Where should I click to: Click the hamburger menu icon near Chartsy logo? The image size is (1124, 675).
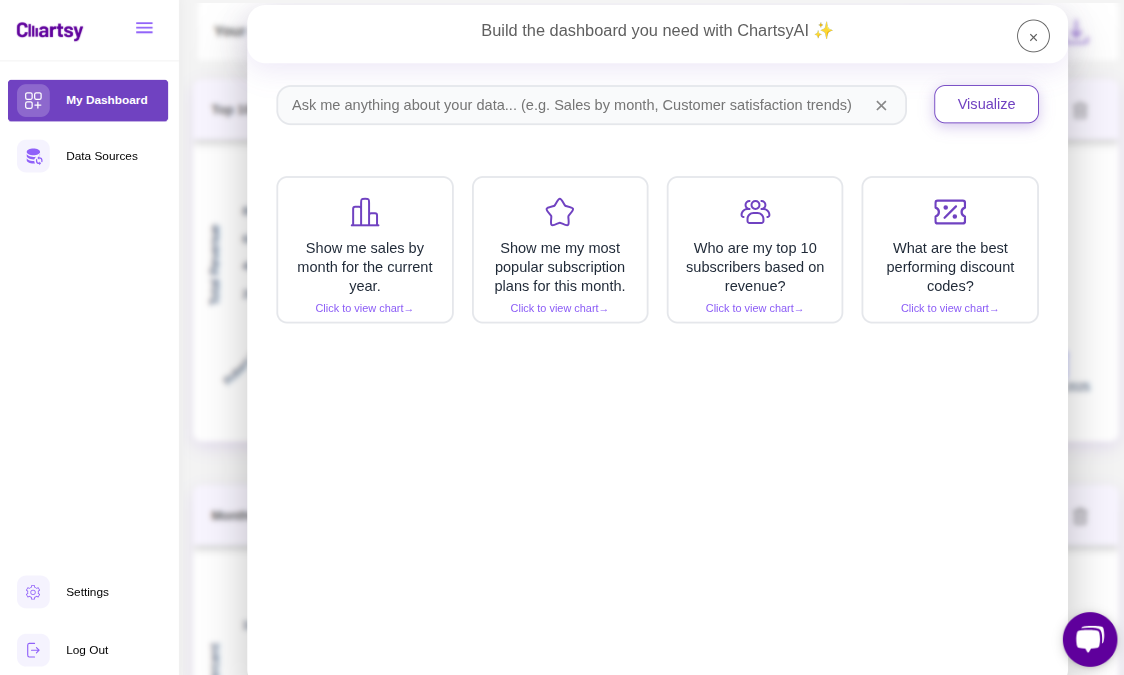coord(144,28)
